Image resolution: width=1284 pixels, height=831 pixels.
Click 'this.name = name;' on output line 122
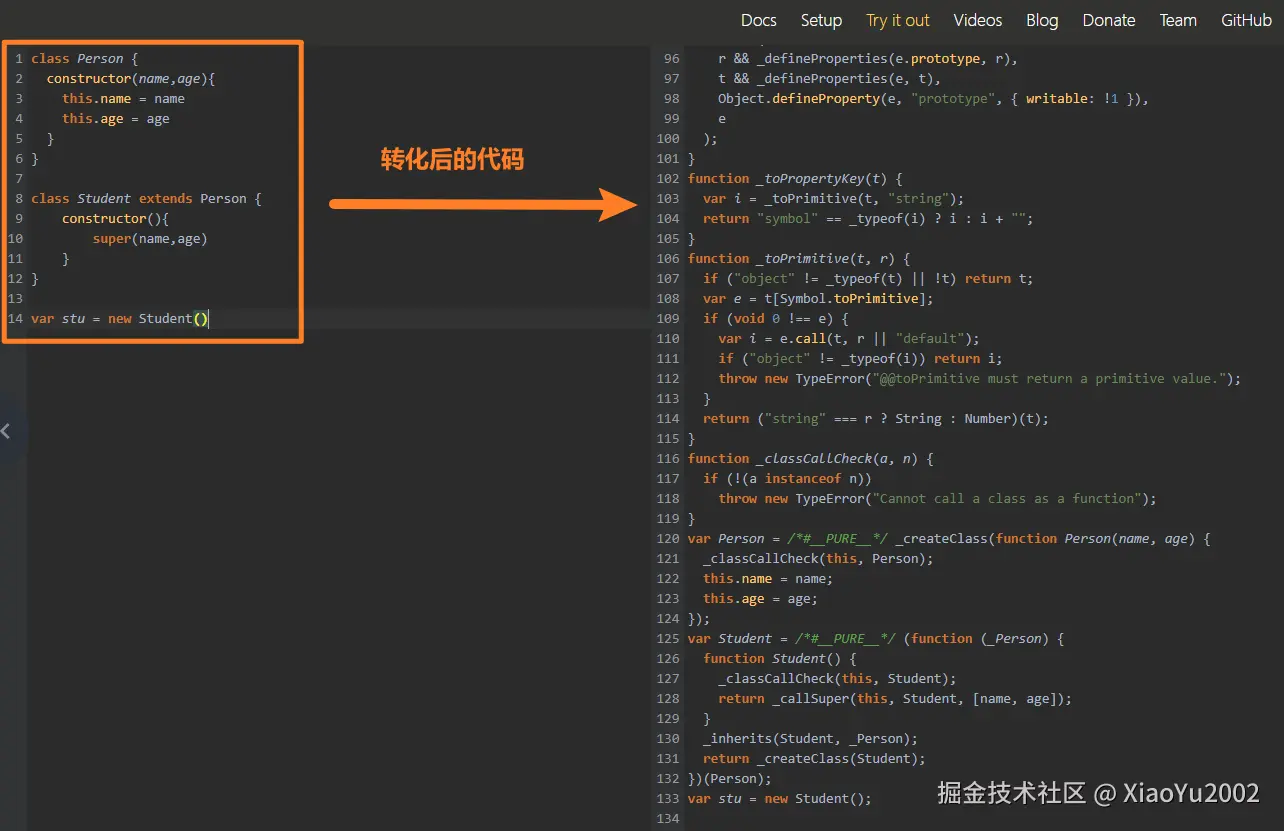(x=768, y=578)
